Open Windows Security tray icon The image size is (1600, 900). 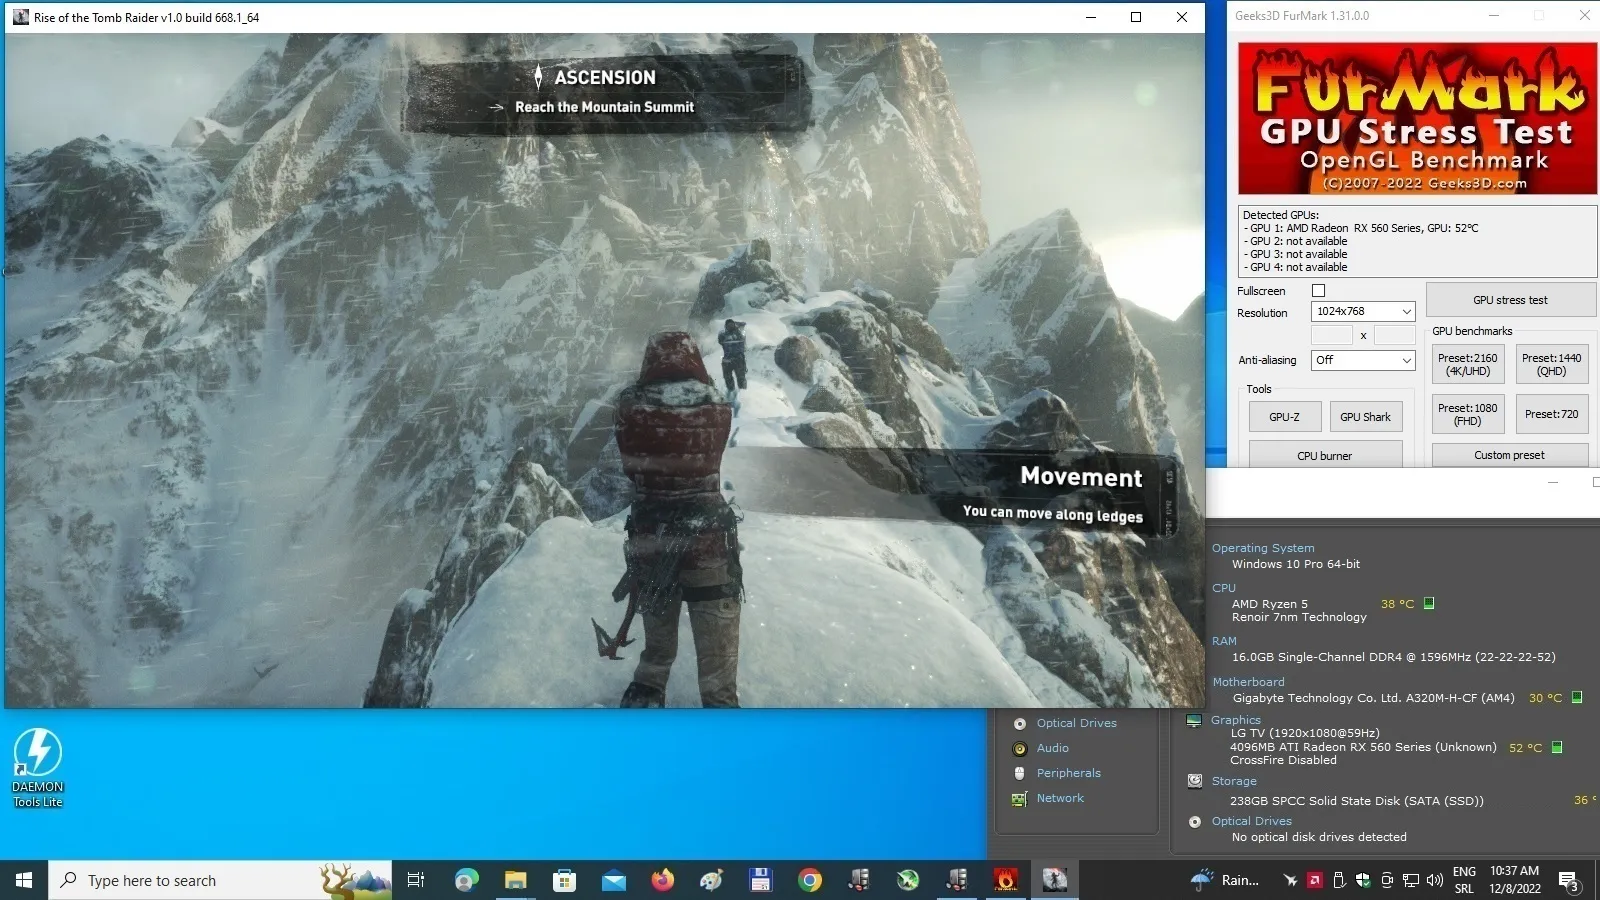1362,880
